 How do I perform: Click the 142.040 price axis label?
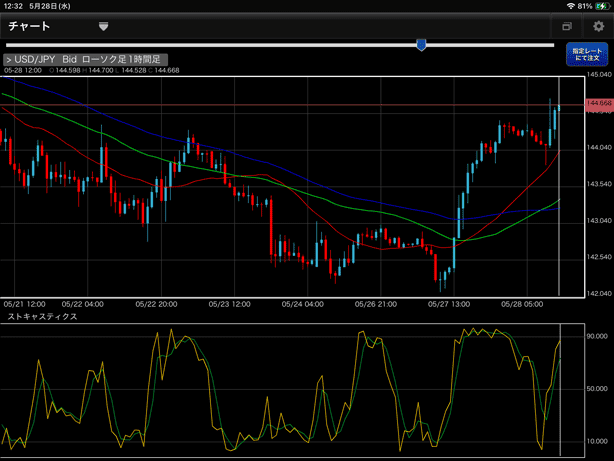599,293
